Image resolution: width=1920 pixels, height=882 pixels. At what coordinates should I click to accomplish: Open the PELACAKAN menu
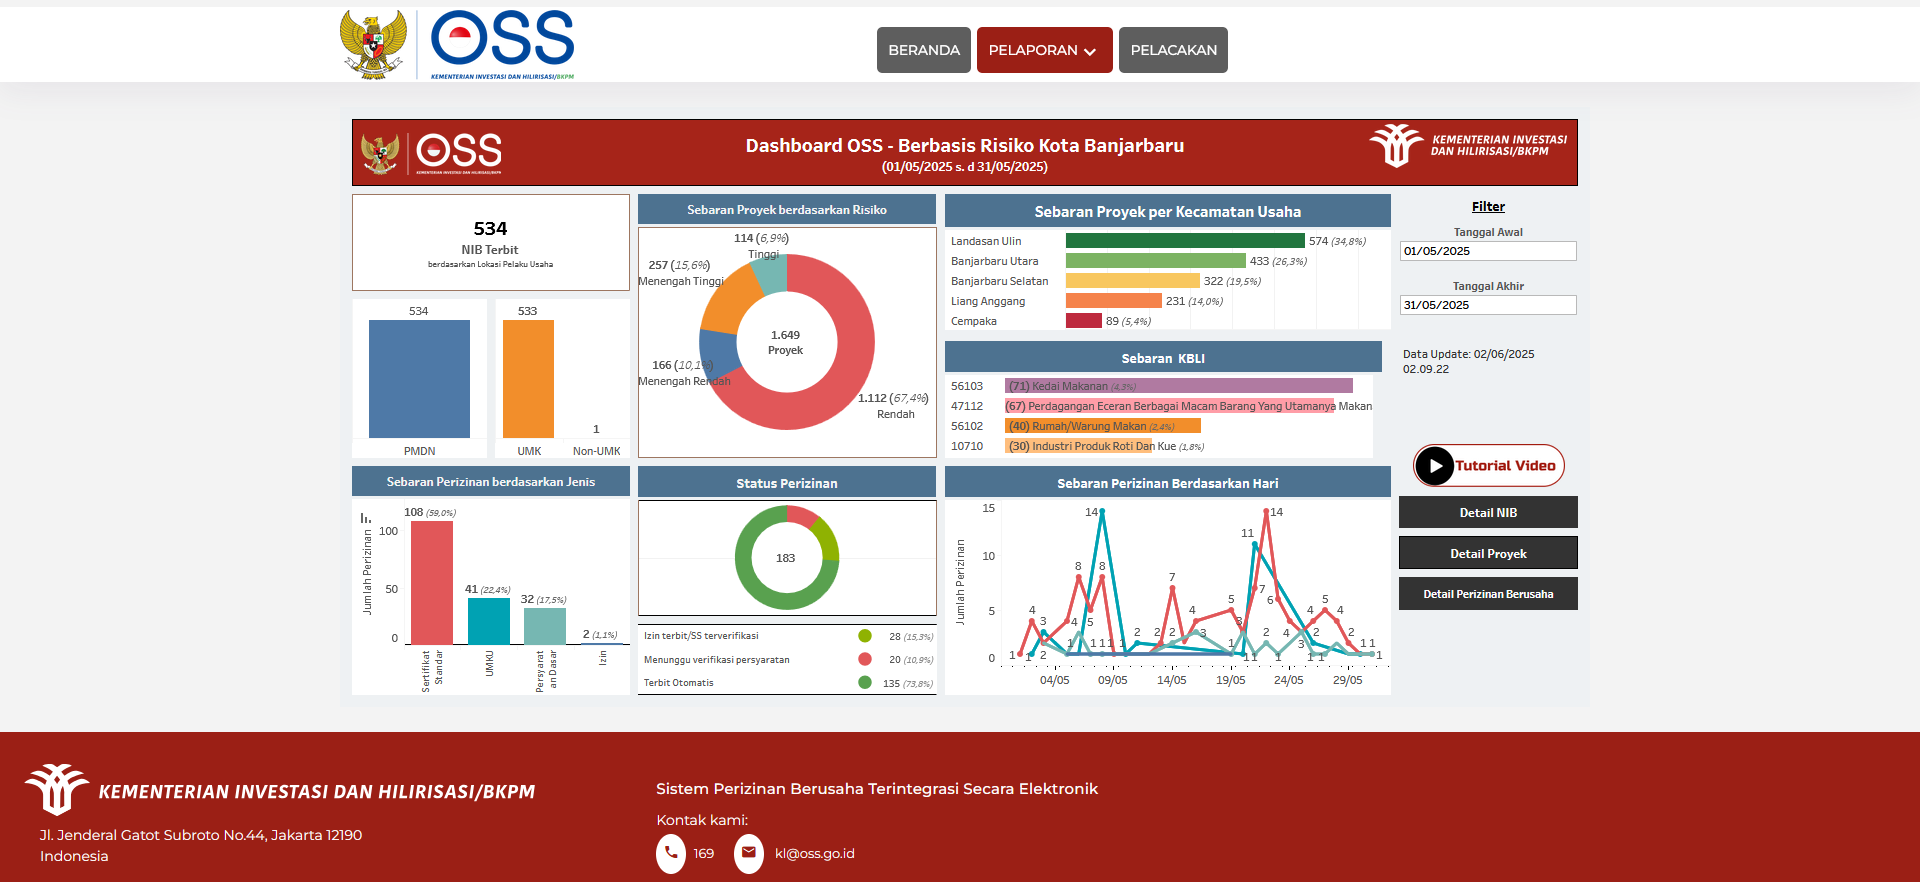click(x=1173, y=50)
